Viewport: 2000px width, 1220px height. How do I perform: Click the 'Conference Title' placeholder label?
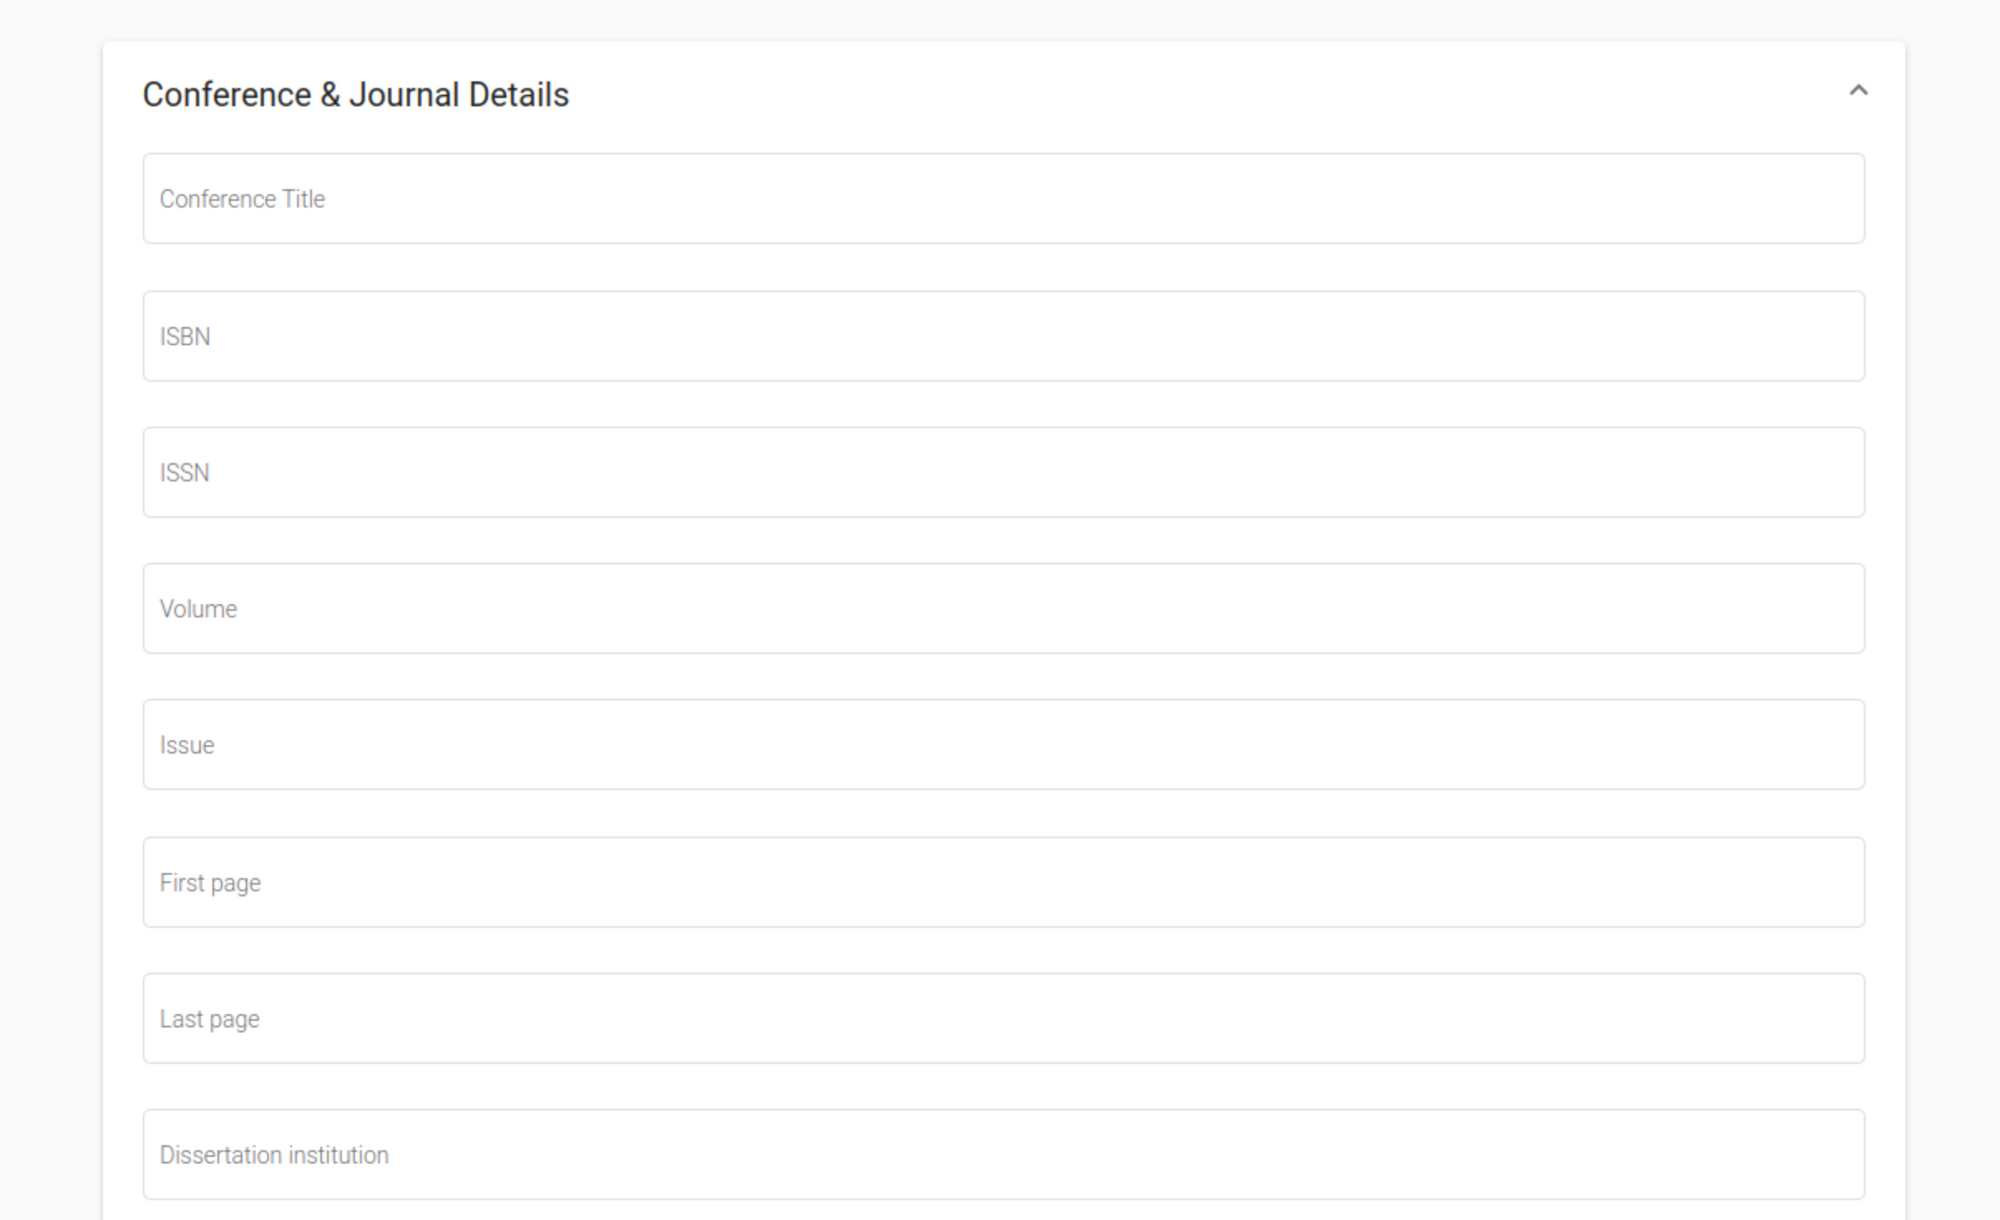click(x=242, y=199)
